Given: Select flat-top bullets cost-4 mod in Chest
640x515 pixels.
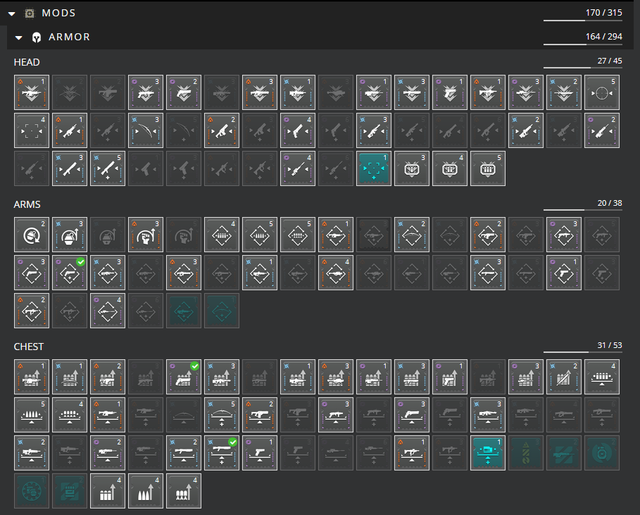Looking at the screenshot, I should 107,491.
